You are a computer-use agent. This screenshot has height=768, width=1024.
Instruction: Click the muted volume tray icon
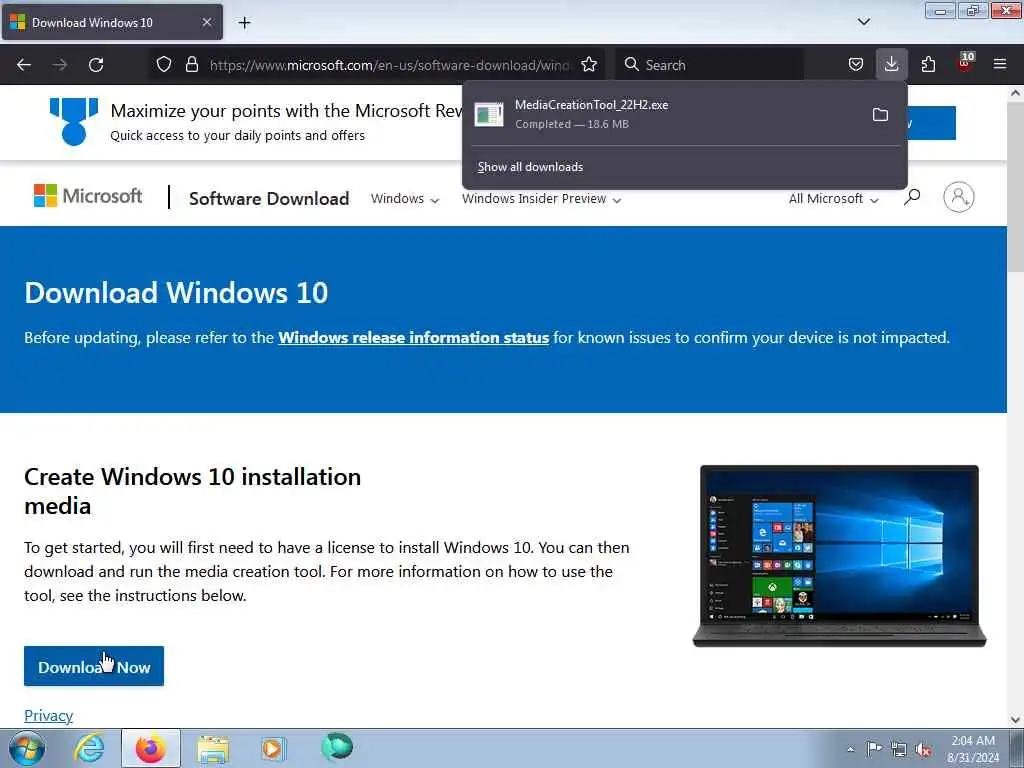click(x=923, y=750)
